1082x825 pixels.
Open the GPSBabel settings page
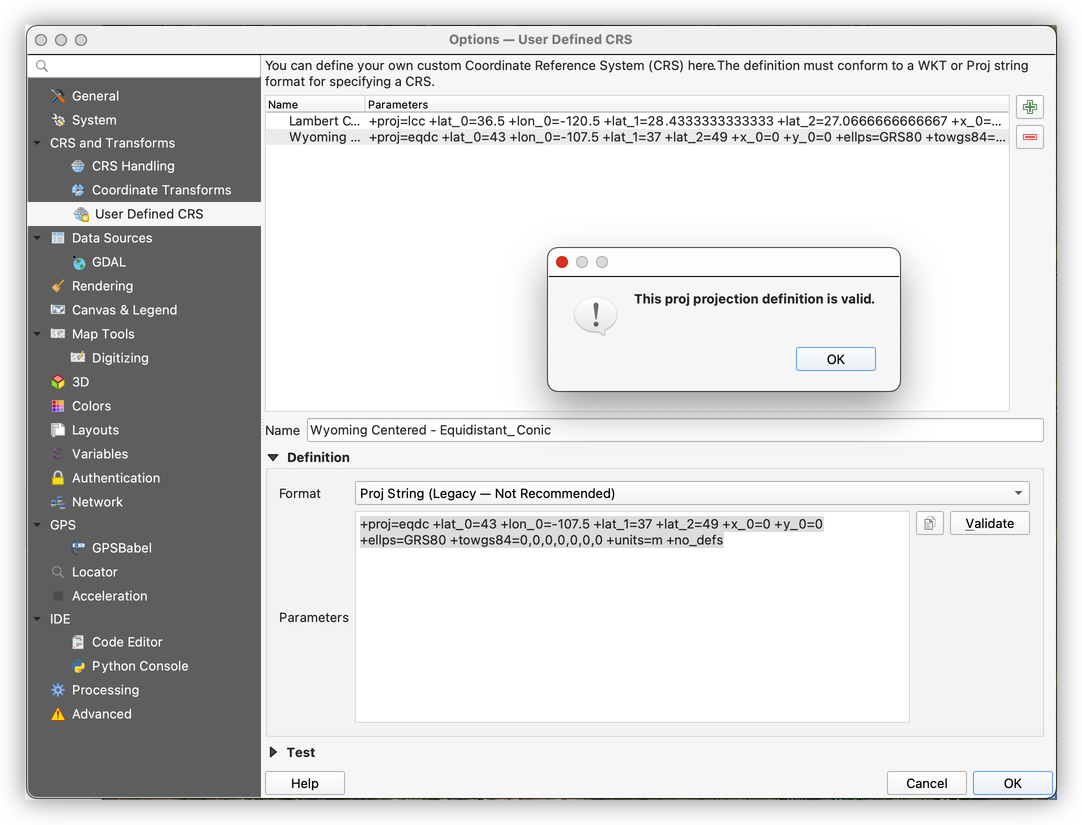[121, 548]
